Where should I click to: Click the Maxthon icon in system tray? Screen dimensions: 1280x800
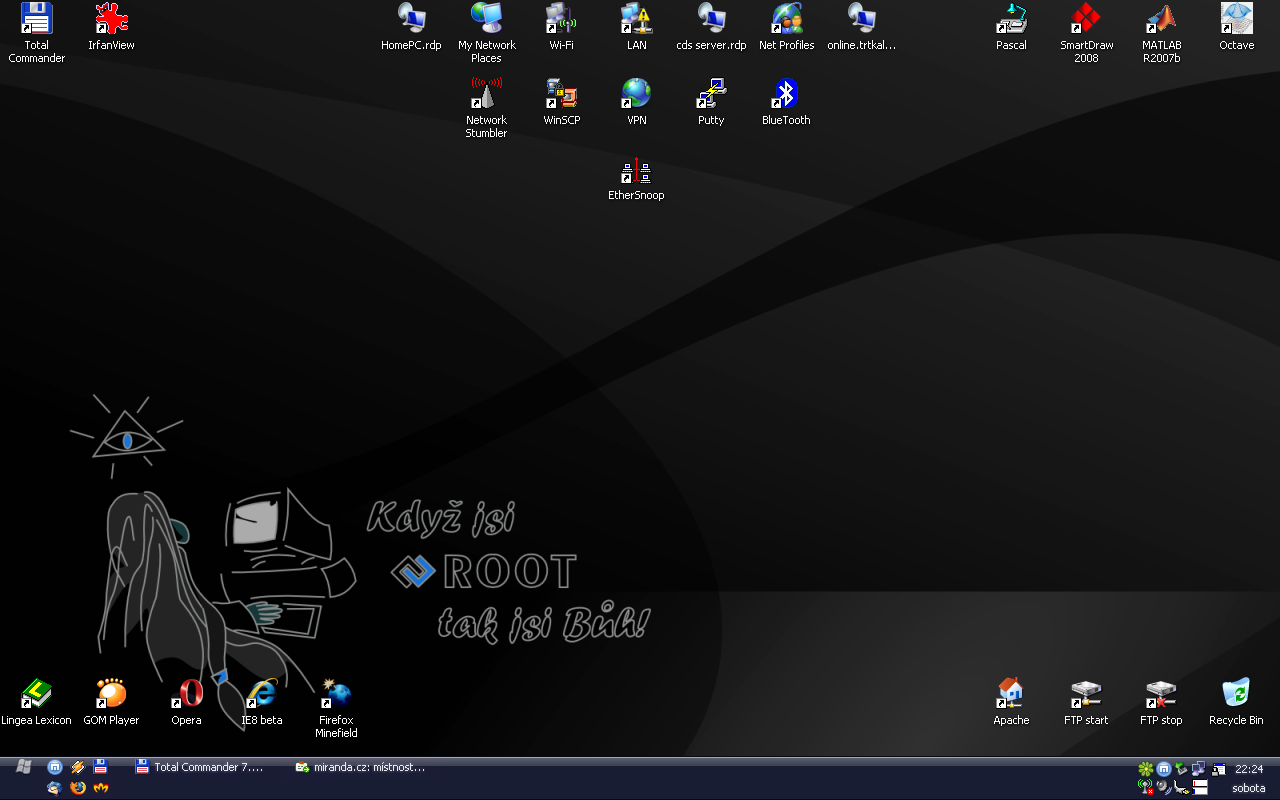pyautogui.click(x=1164, y=769)
